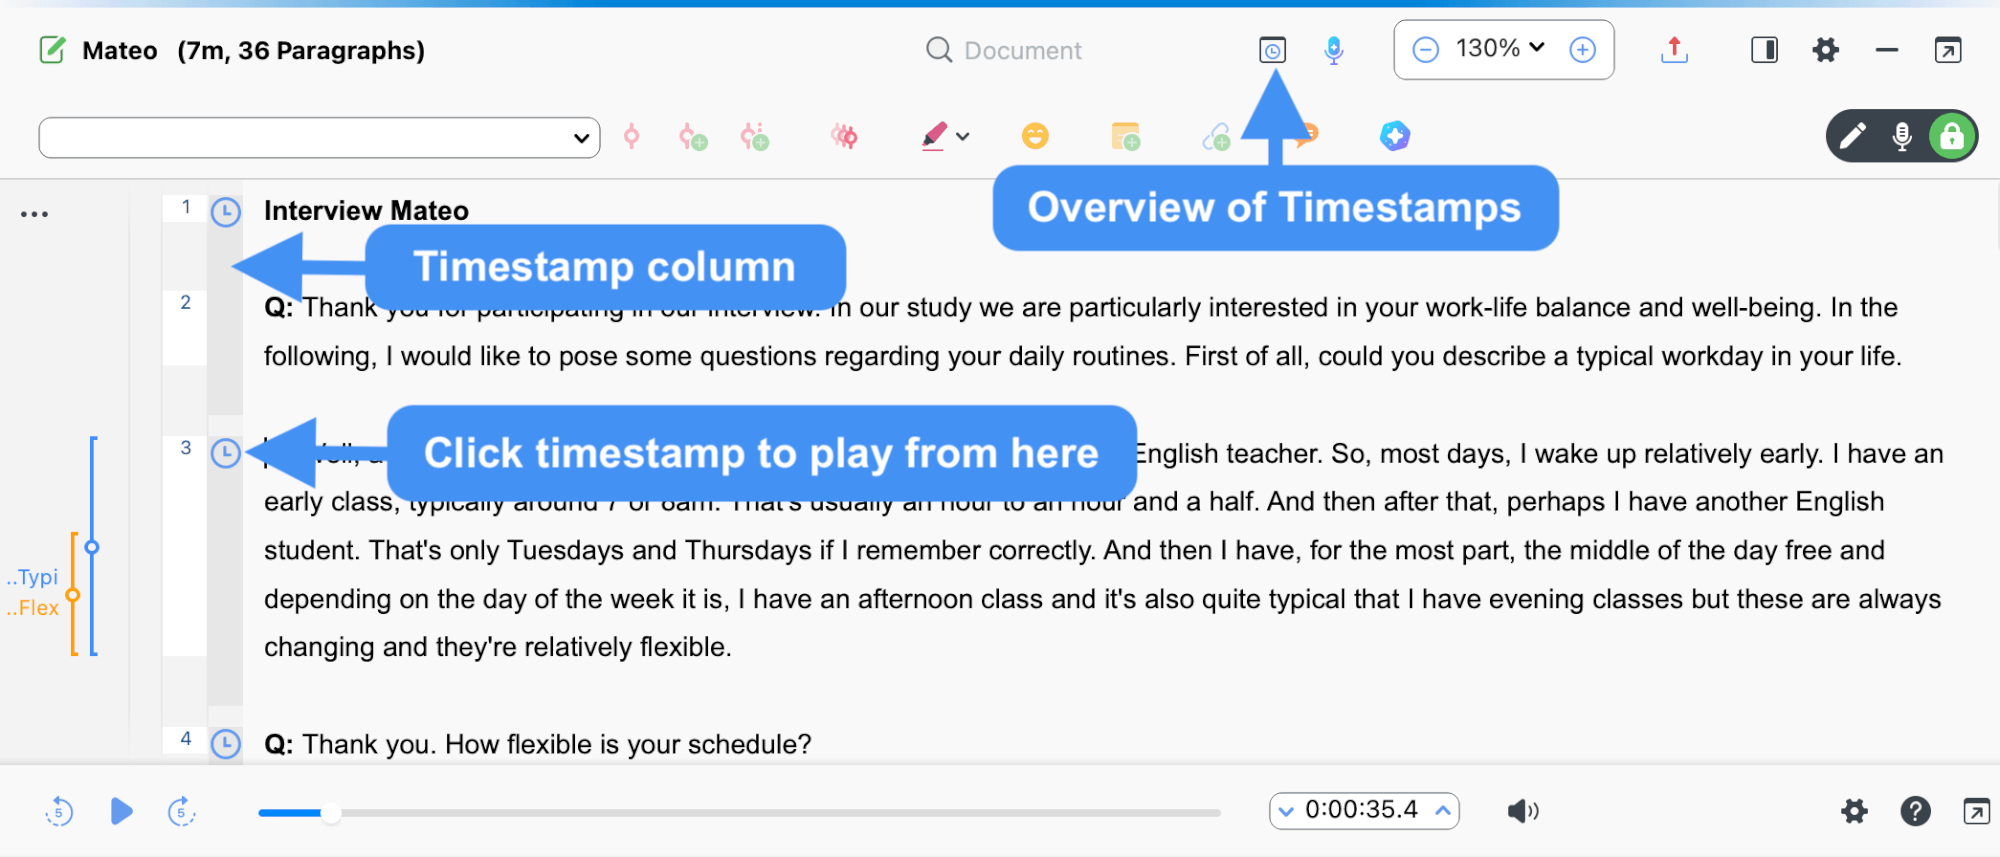Toggle the green lock read-only mode

[x=1952, y=136]
